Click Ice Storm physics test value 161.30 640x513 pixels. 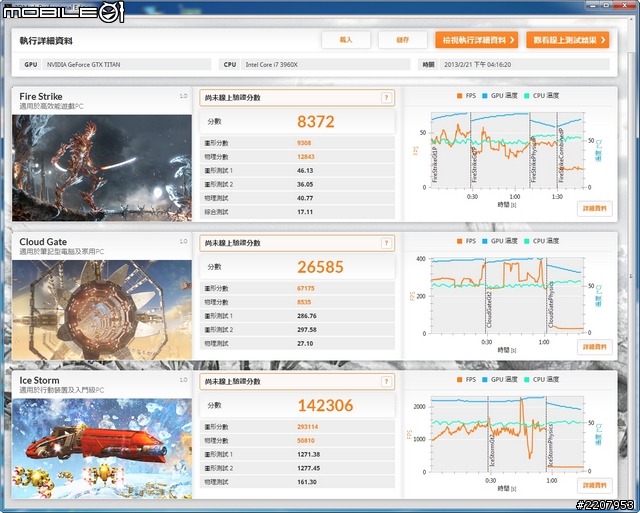click(307, 482)
